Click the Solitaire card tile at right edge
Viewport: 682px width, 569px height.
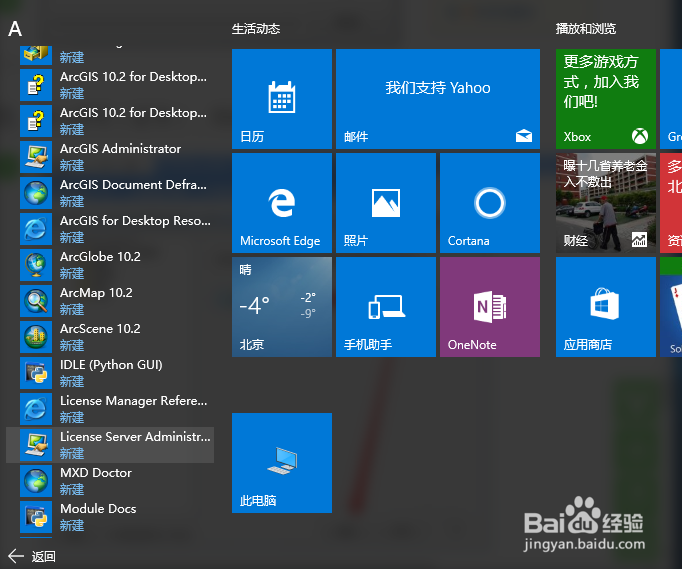tap(671, 307)
